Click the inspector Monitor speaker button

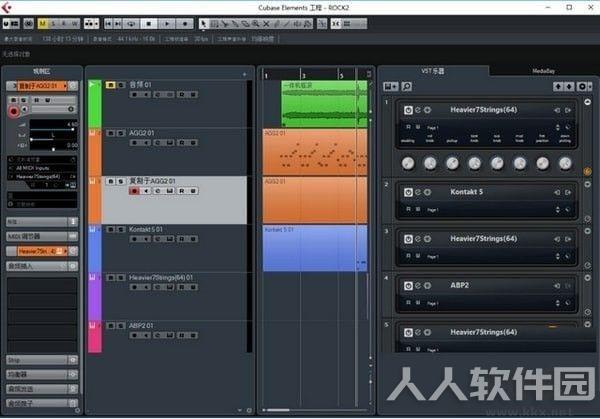click(x=24, y=110)
